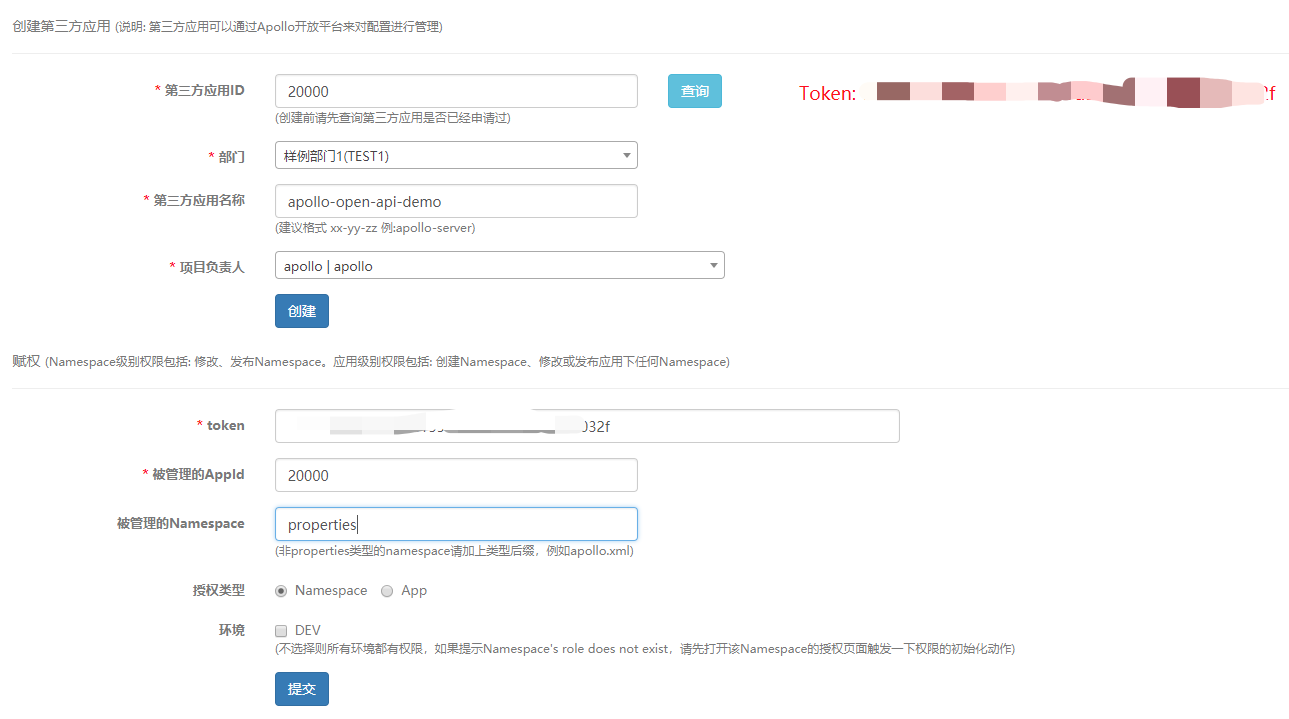Click the 被管理的Namespace field containing properties
Viewport: 1289px width, 719px height.
[455, 523]
